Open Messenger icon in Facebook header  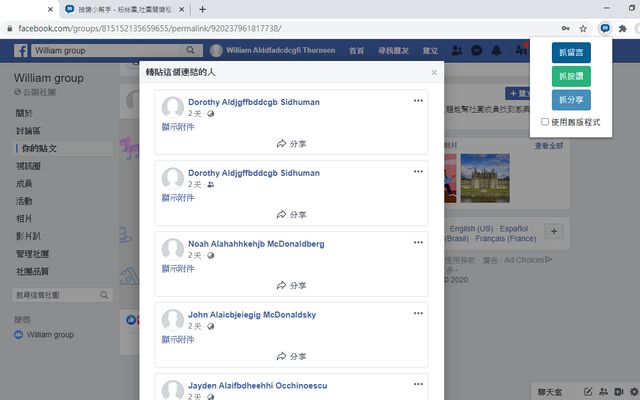(477, 50)
